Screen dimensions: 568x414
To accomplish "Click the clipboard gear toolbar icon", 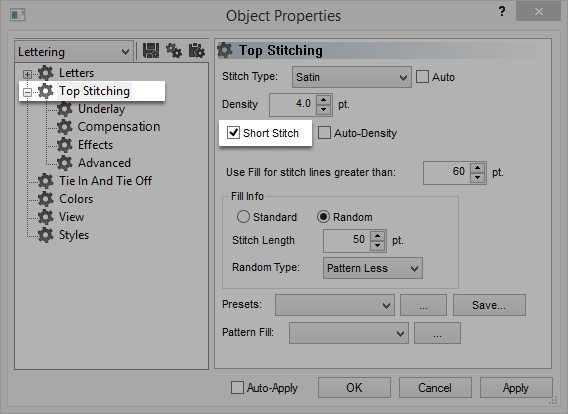I will point(197,51).
